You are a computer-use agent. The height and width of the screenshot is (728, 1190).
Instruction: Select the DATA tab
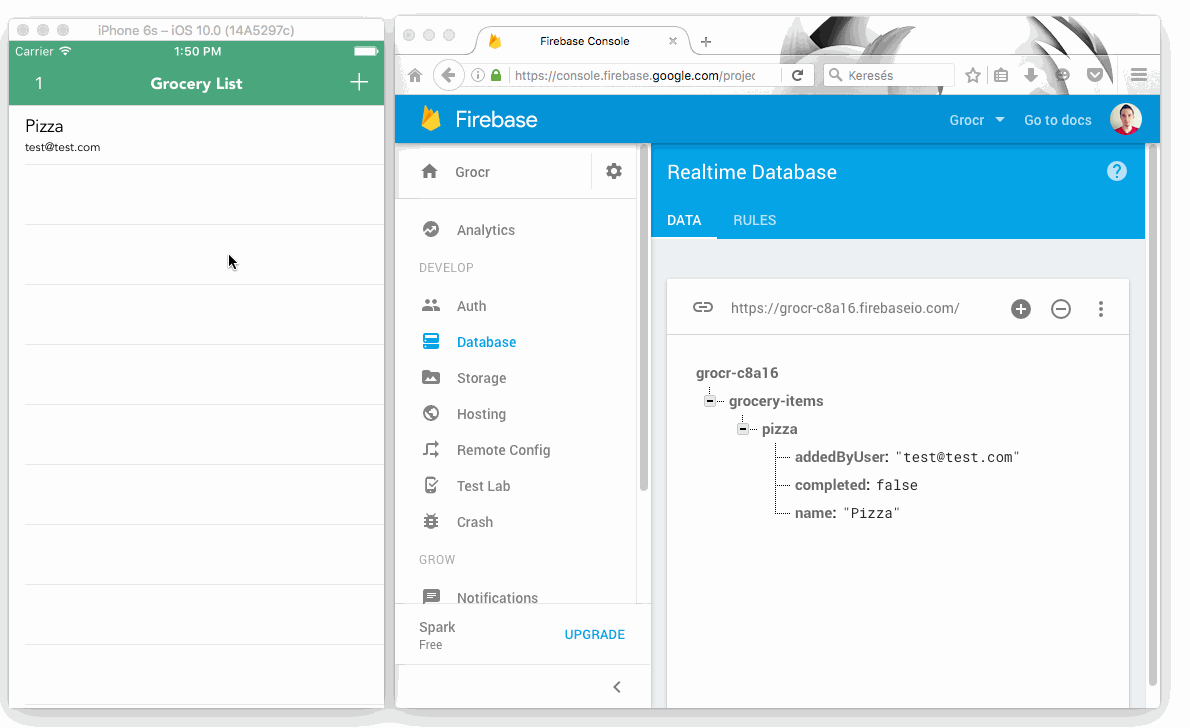click(684, 220)
